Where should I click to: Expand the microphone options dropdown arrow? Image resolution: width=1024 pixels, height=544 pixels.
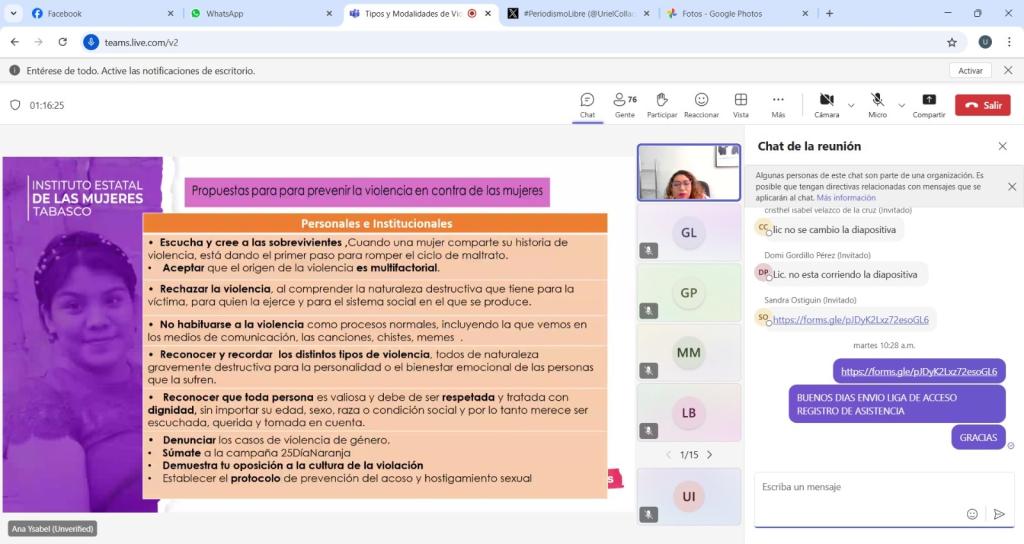point(901,105)
